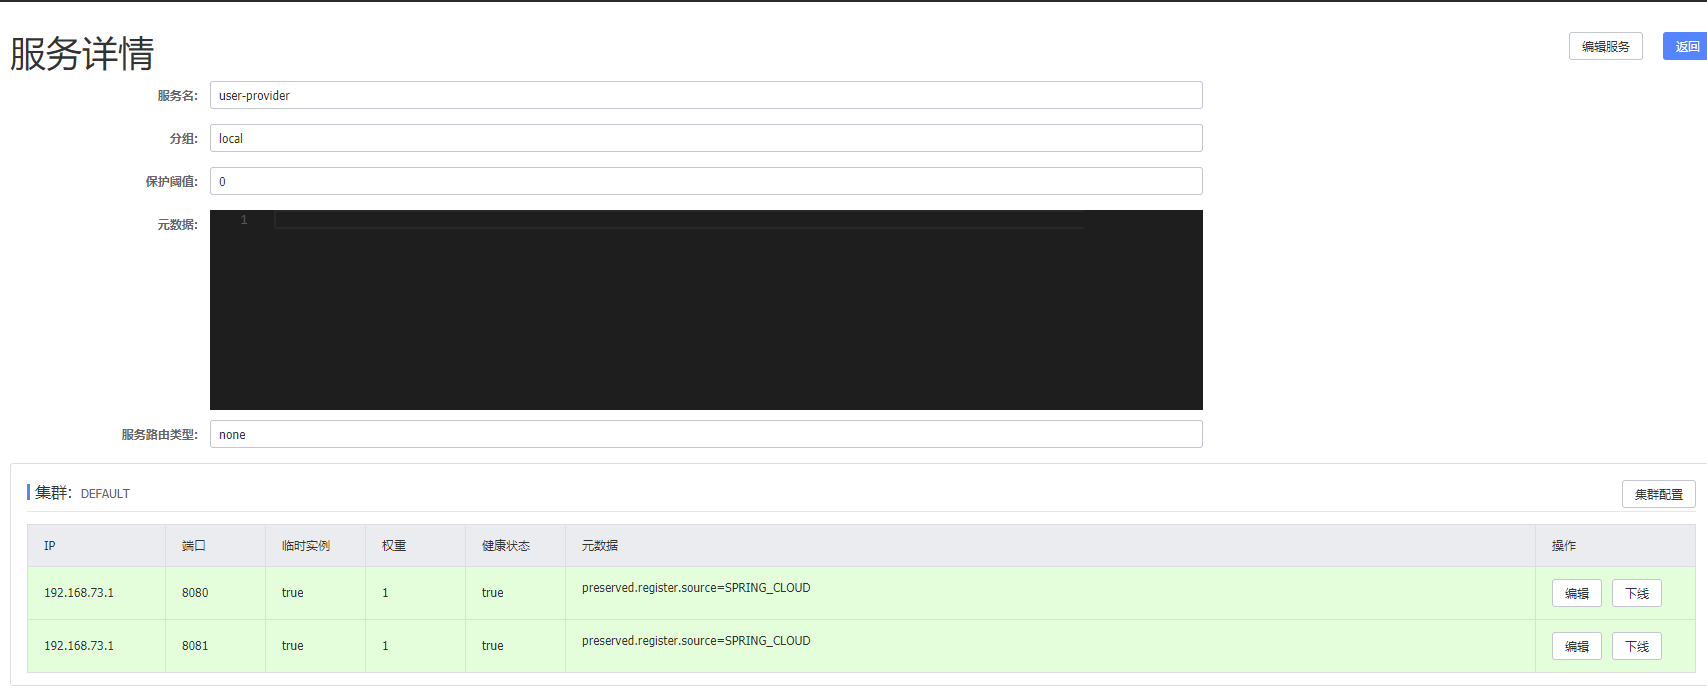This screenshot has width=1707, height=692.
Task: Click the 保护阈值 input showing 0
Action: [706, 181]
